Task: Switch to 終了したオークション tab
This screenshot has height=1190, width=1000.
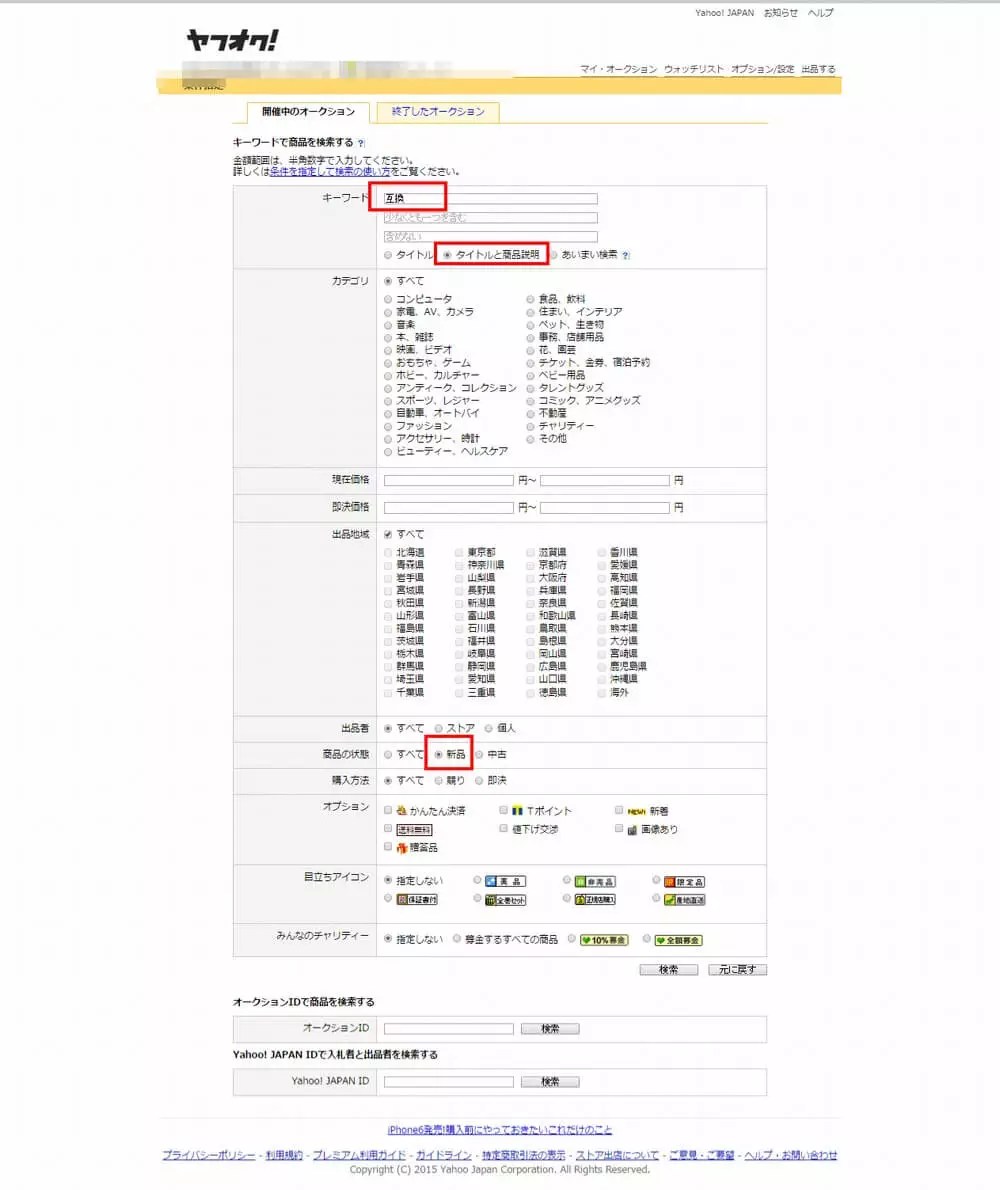Action: pyautogui.click(x=438, y=112)
